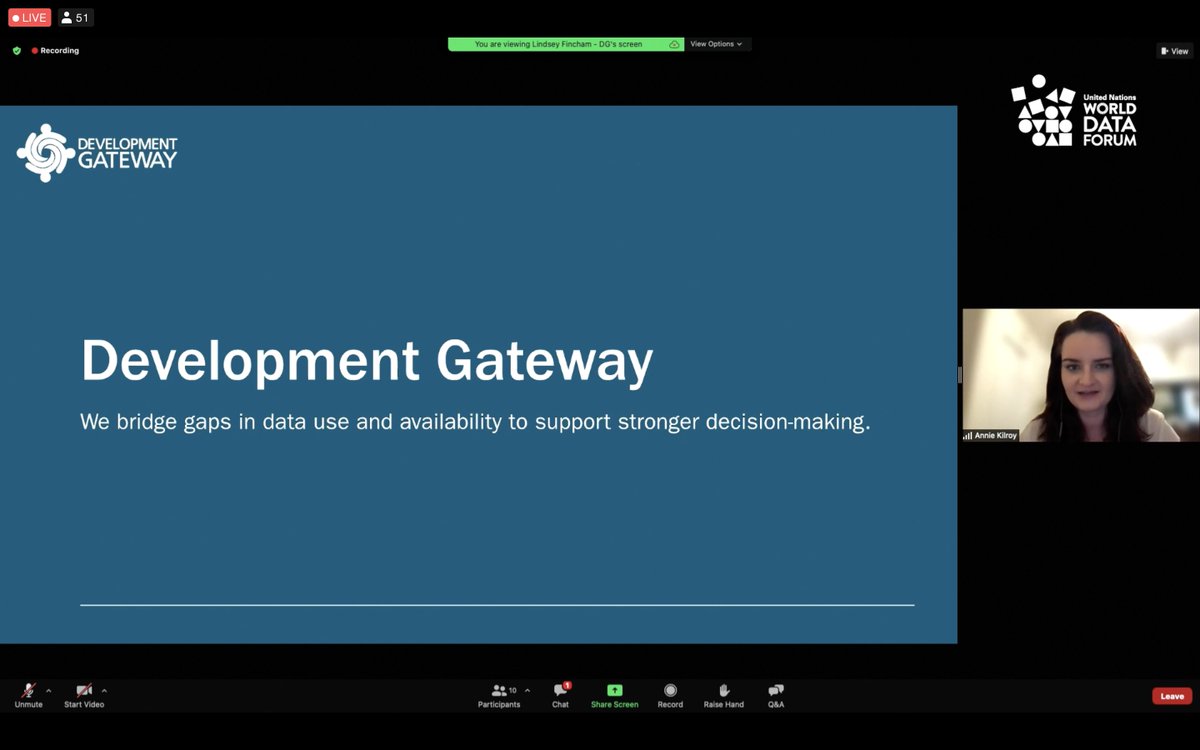Click the Recording indicator
Viewport: 1200px width, 750px height.
pos(55,50)
